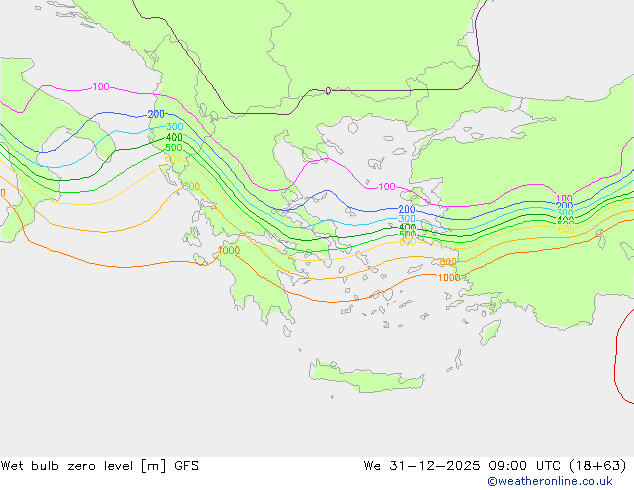Click the cyan "300" label in the central Aegean

click(x=407, y=219)
